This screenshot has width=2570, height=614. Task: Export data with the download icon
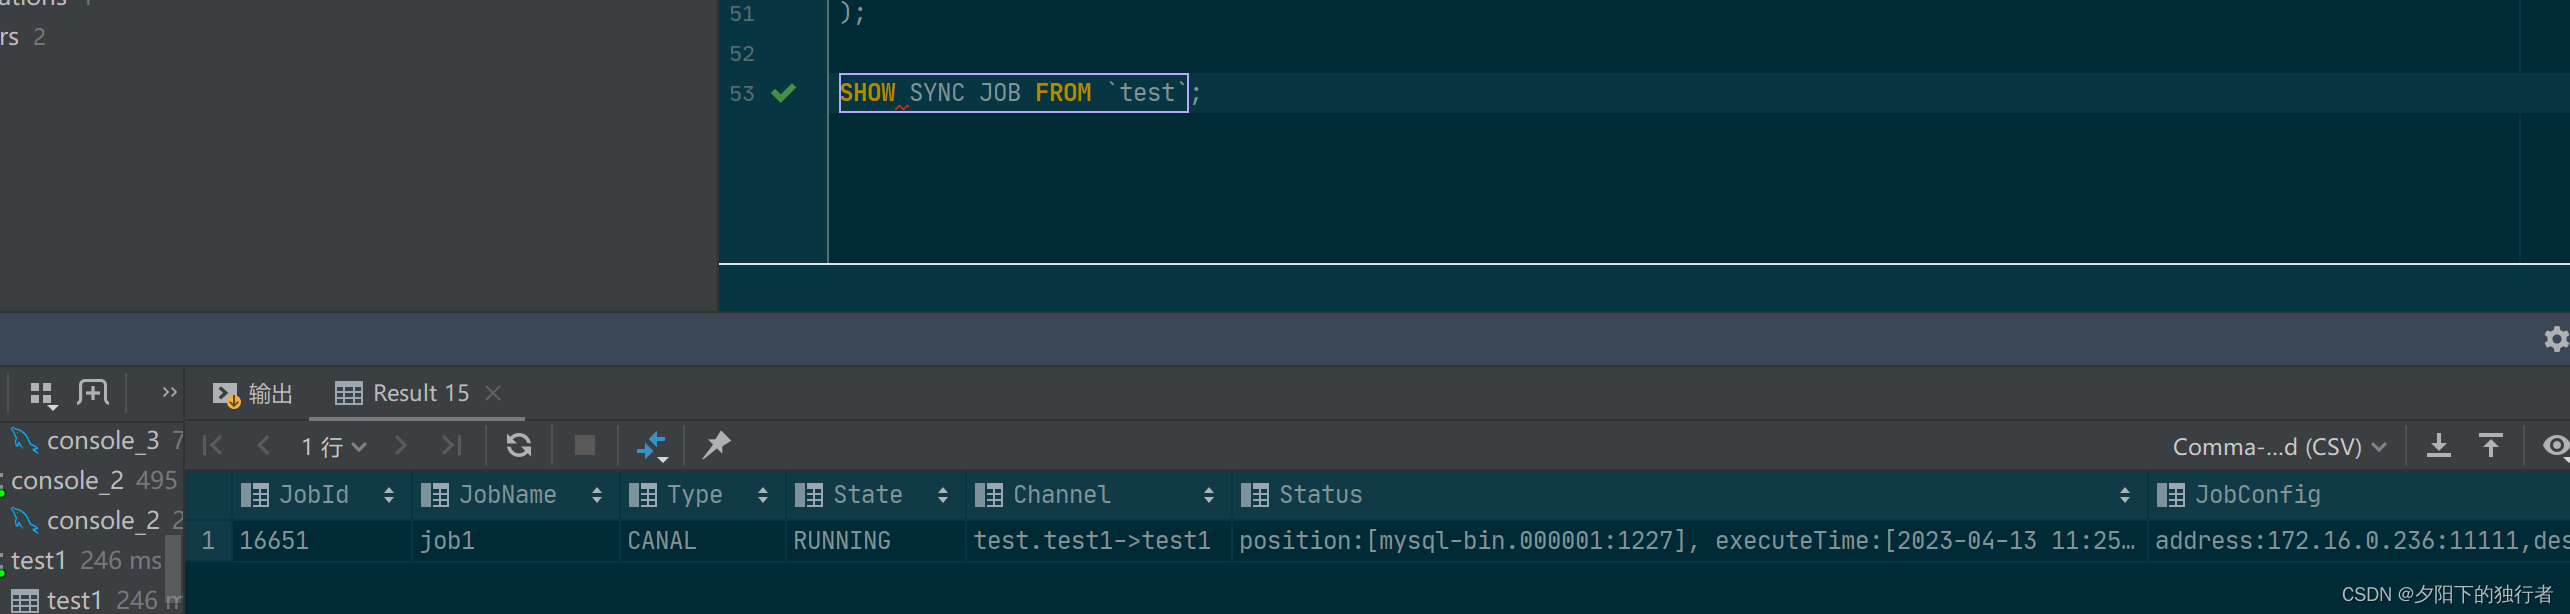(2439, 445)
